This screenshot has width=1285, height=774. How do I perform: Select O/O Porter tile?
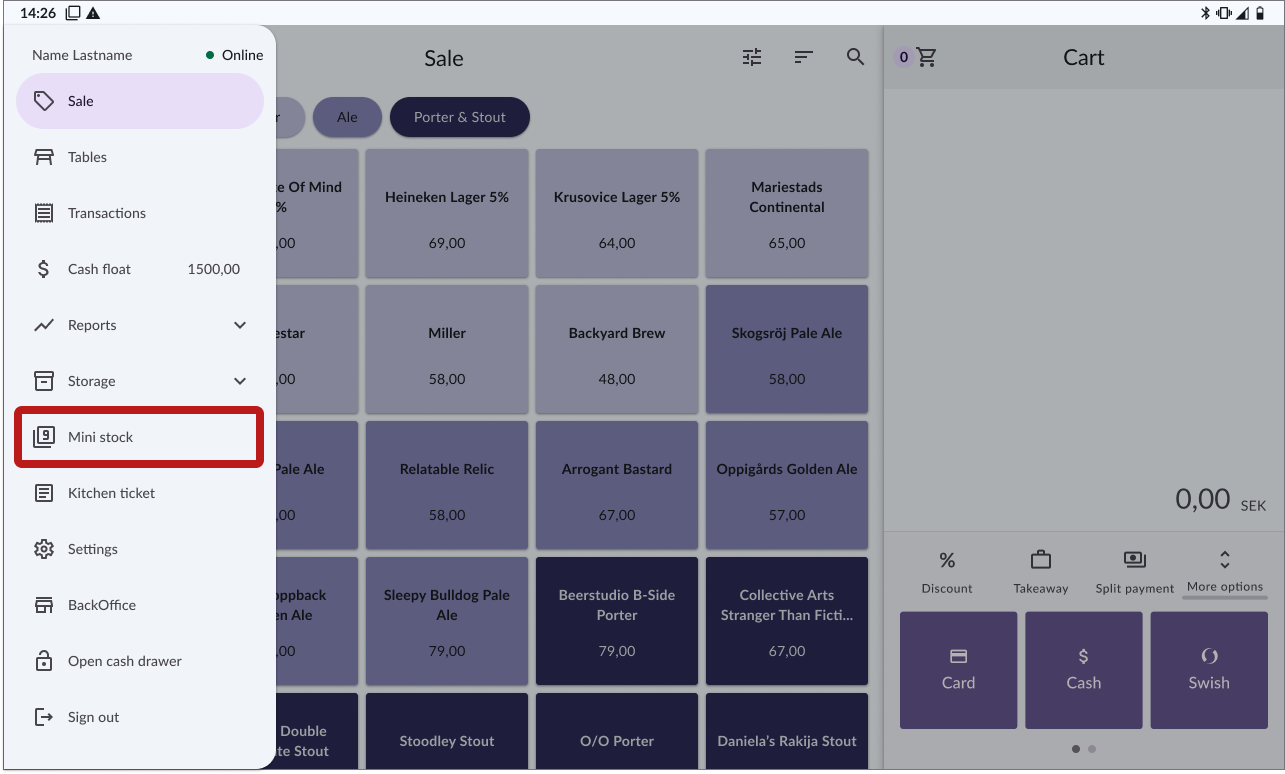click(x=617, y=732)
